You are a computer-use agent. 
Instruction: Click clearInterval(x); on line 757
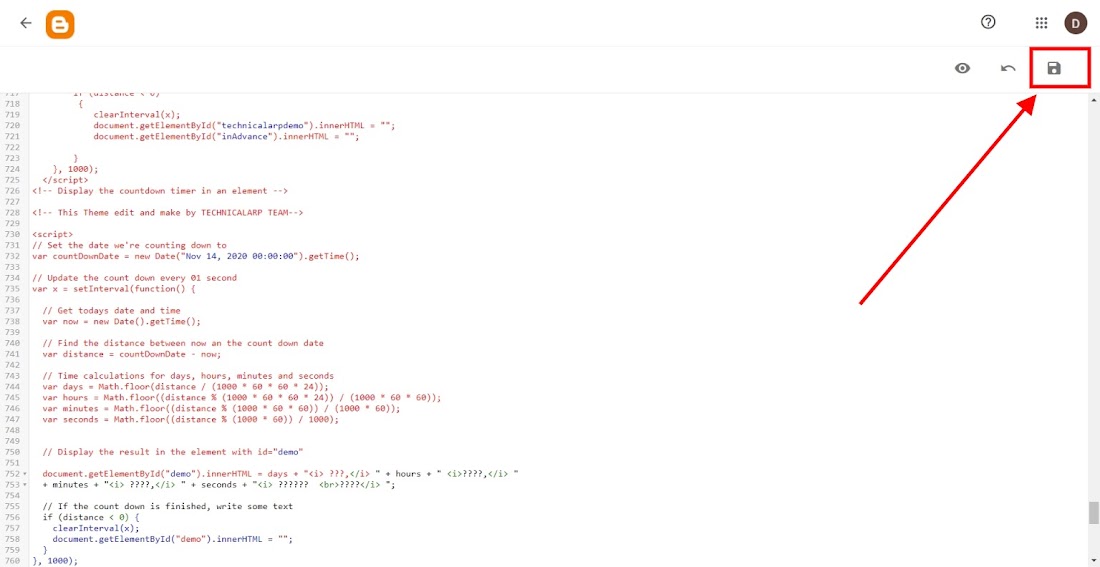(96, 528)
